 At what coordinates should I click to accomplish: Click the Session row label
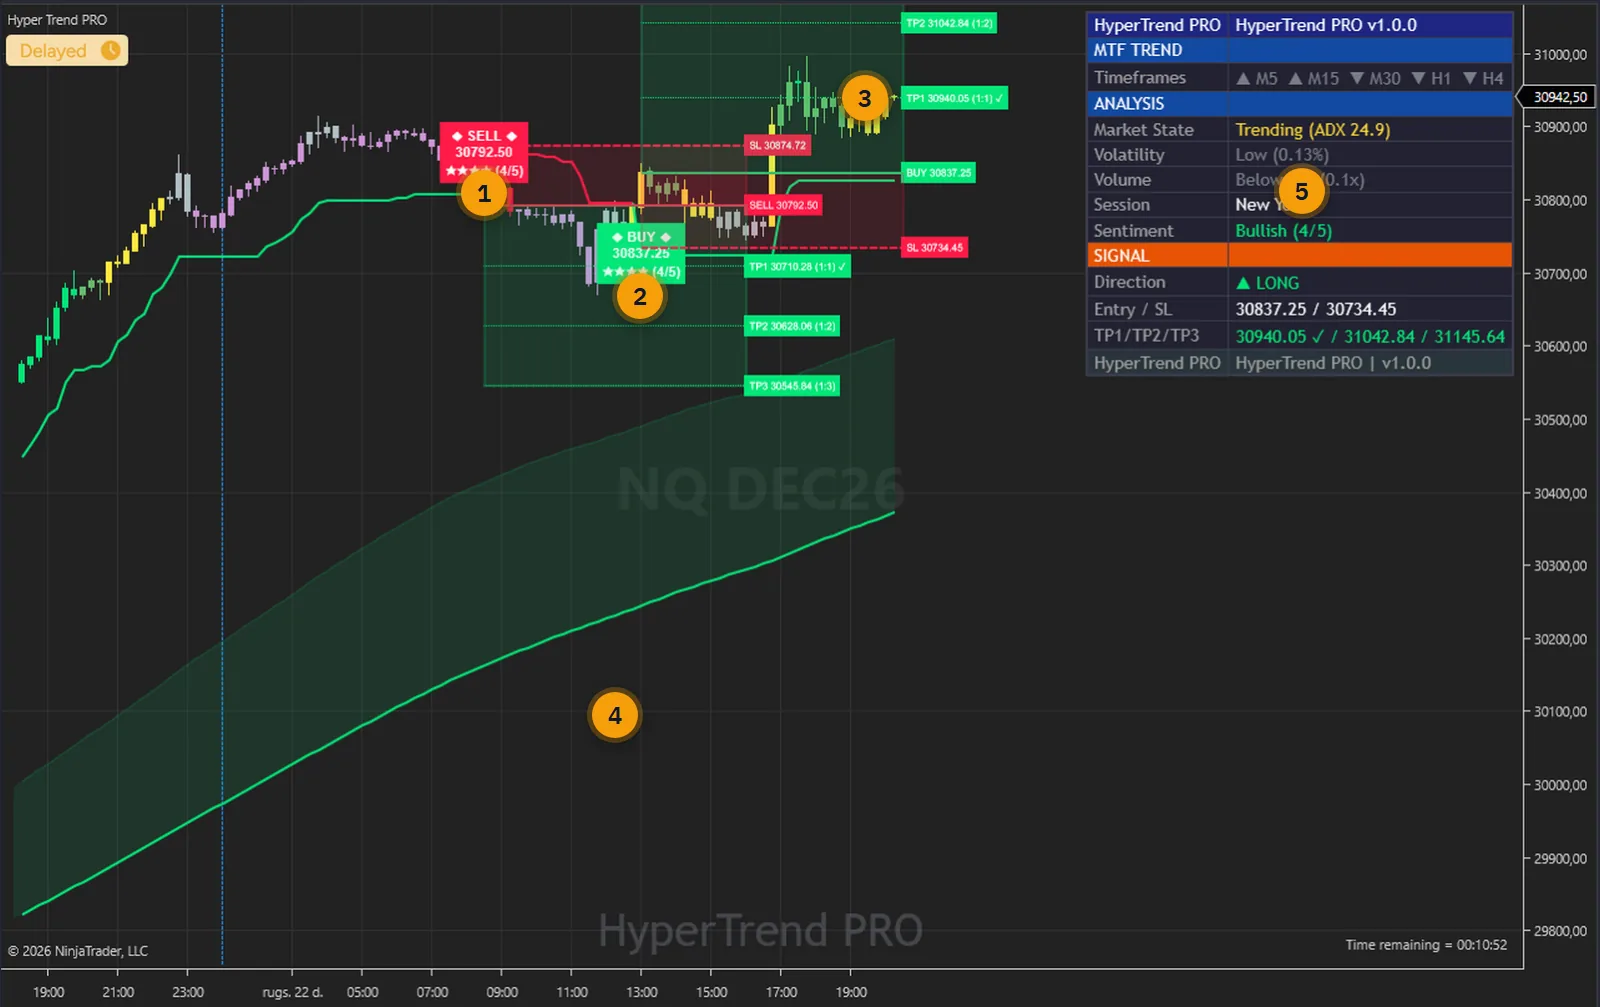pyautogui.click(x=1121, y=205)
